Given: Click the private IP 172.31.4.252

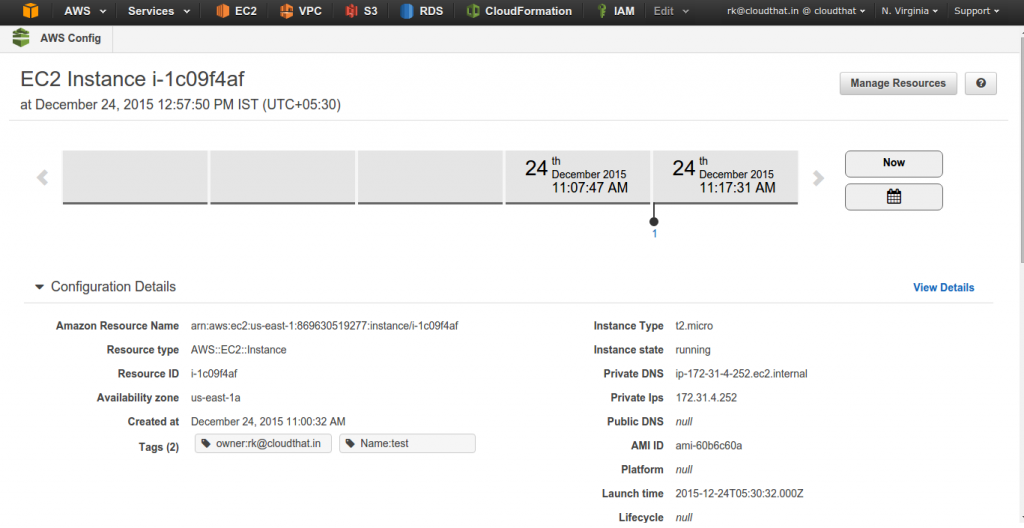Looking at the screenshot, I should tap(707, 397).
